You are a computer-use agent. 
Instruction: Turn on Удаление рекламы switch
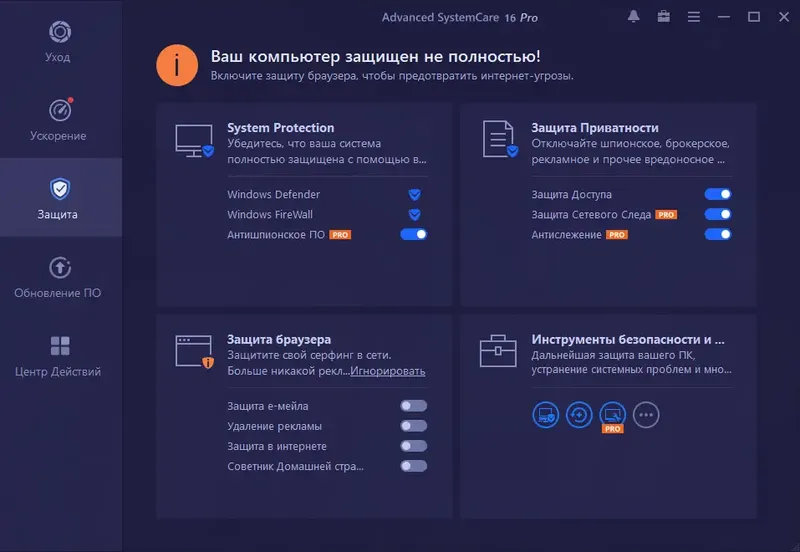pyautogui.click(x=414, y=426)
